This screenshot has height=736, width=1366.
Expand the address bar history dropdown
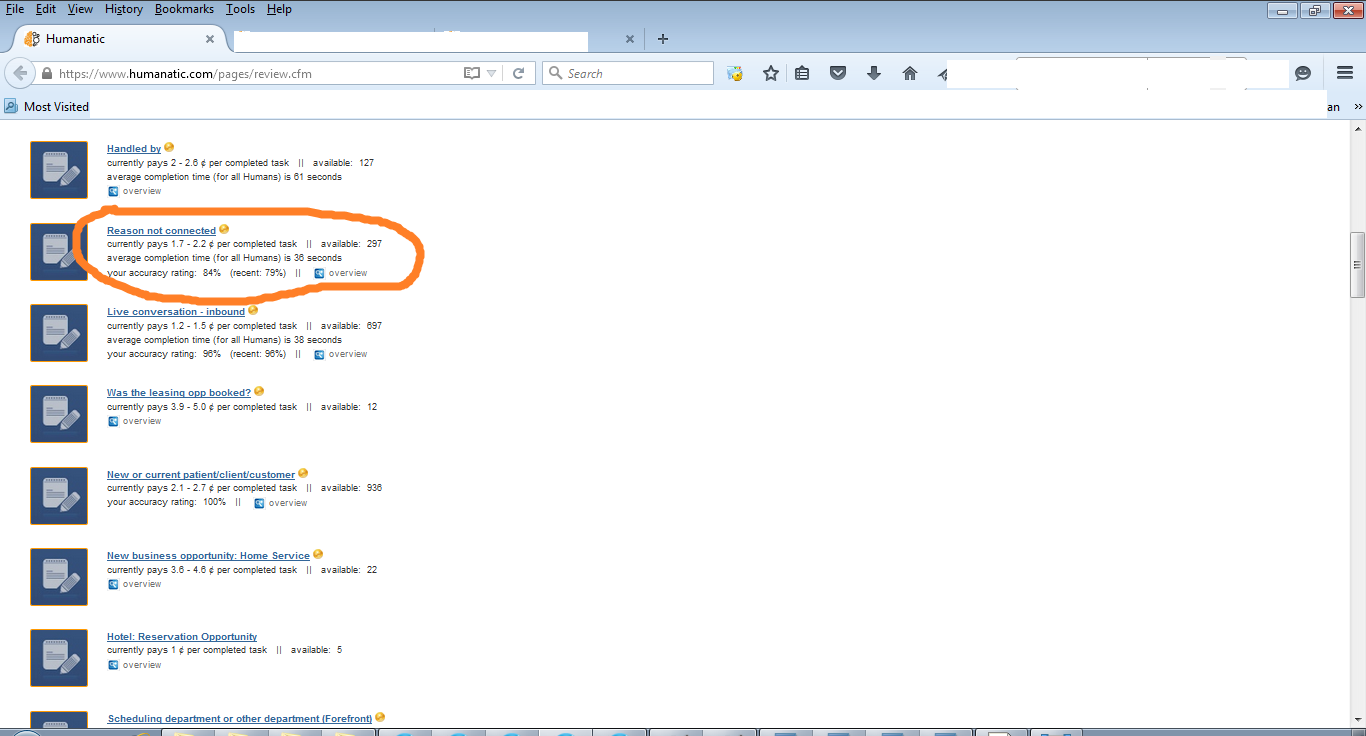(x=491, y=73)
